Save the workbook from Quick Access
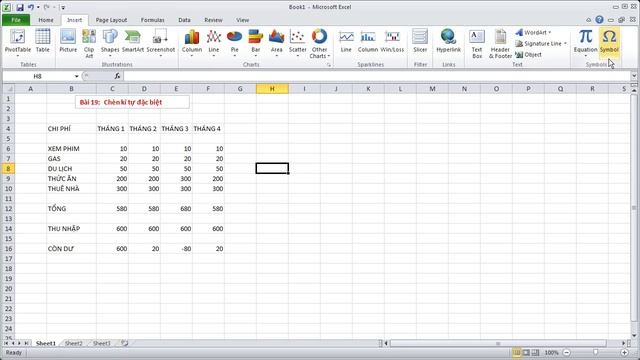 (20, 7)
